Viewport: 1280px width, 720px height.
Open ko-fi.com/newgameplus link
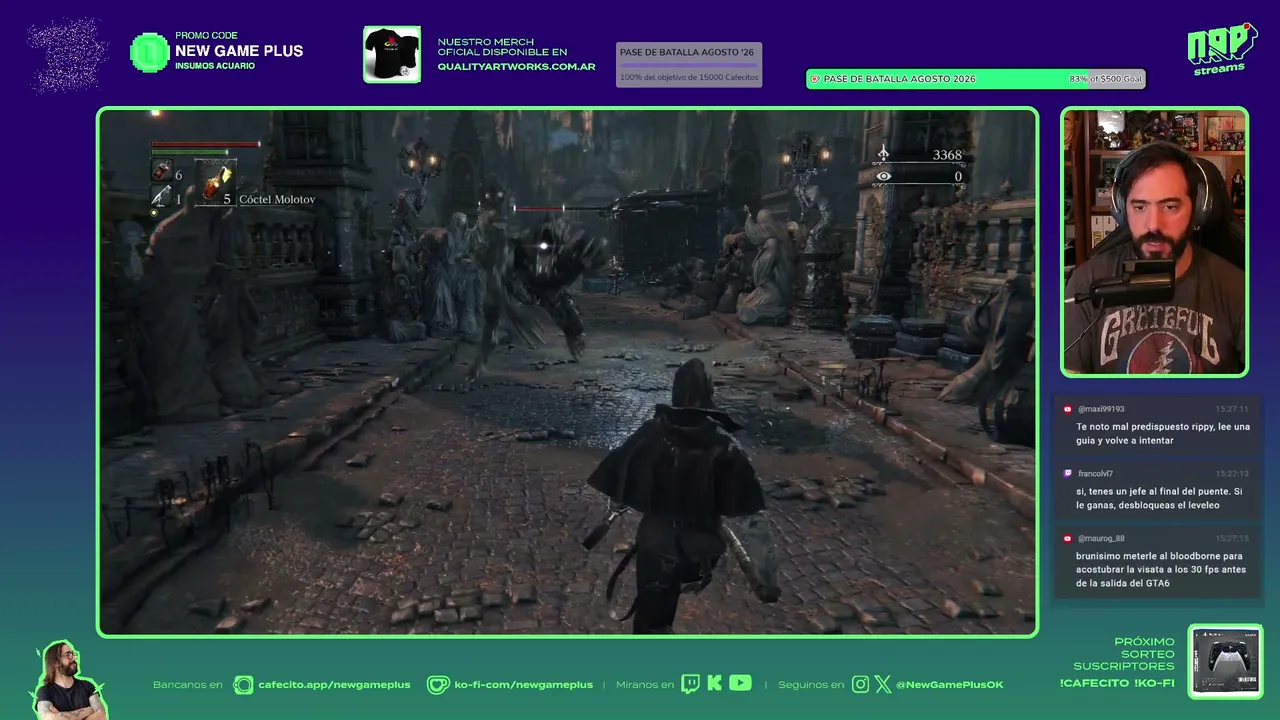pyautogui.click(x=523, y=685)
